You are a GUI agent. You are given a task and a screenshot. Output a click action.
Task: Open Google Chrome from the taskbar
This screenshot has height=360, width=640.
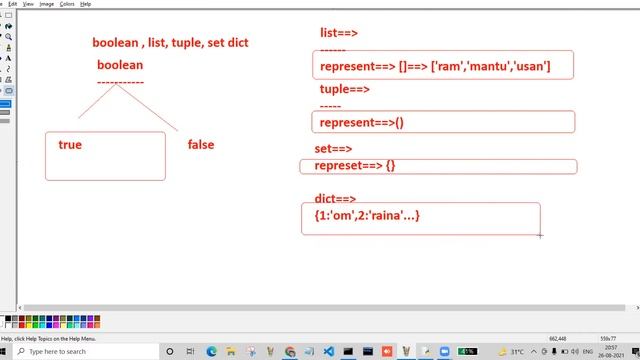pyautogui.click(x=290, y=351)
